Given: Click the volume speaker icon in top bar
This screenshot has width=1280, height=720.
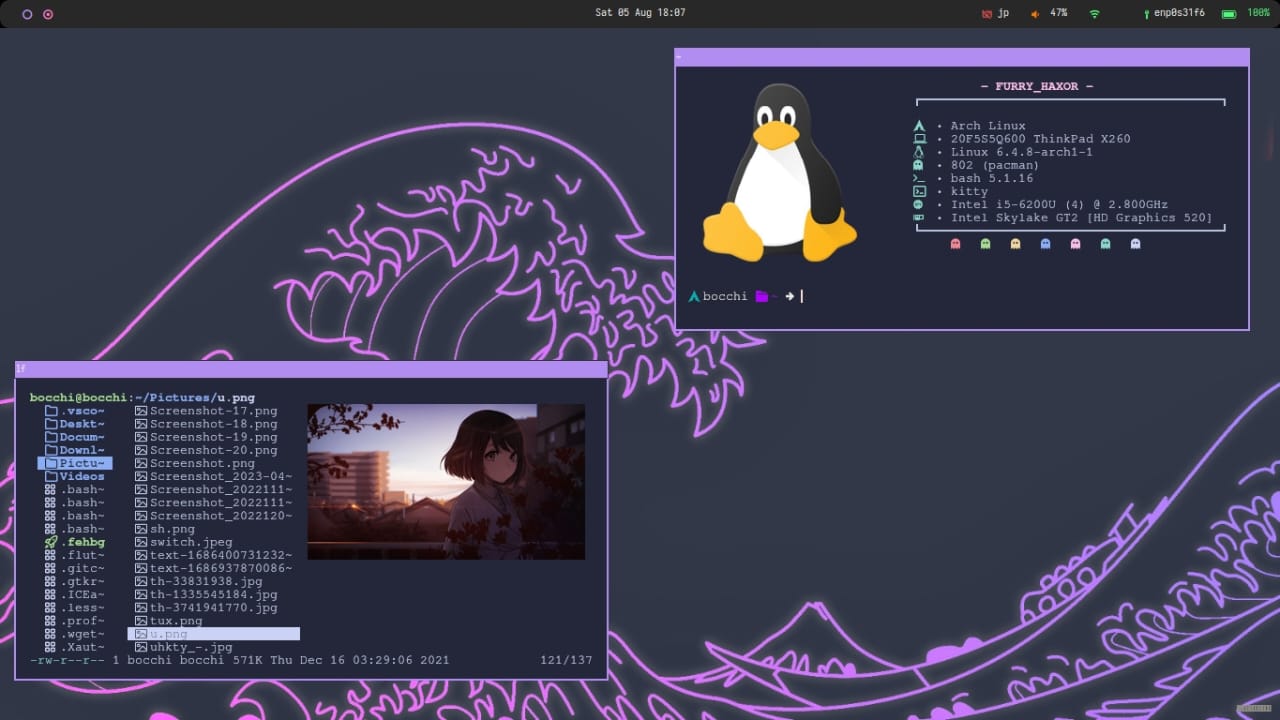Looking at the screenshot, I should [x=1035, y=13].
